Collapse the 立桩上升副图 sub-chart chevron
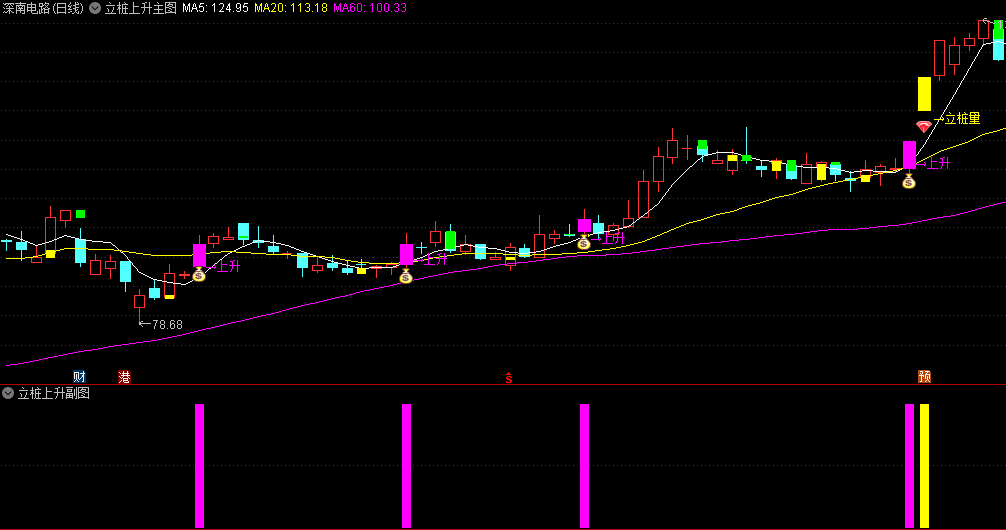The image size is (1006, 530). 8,393
